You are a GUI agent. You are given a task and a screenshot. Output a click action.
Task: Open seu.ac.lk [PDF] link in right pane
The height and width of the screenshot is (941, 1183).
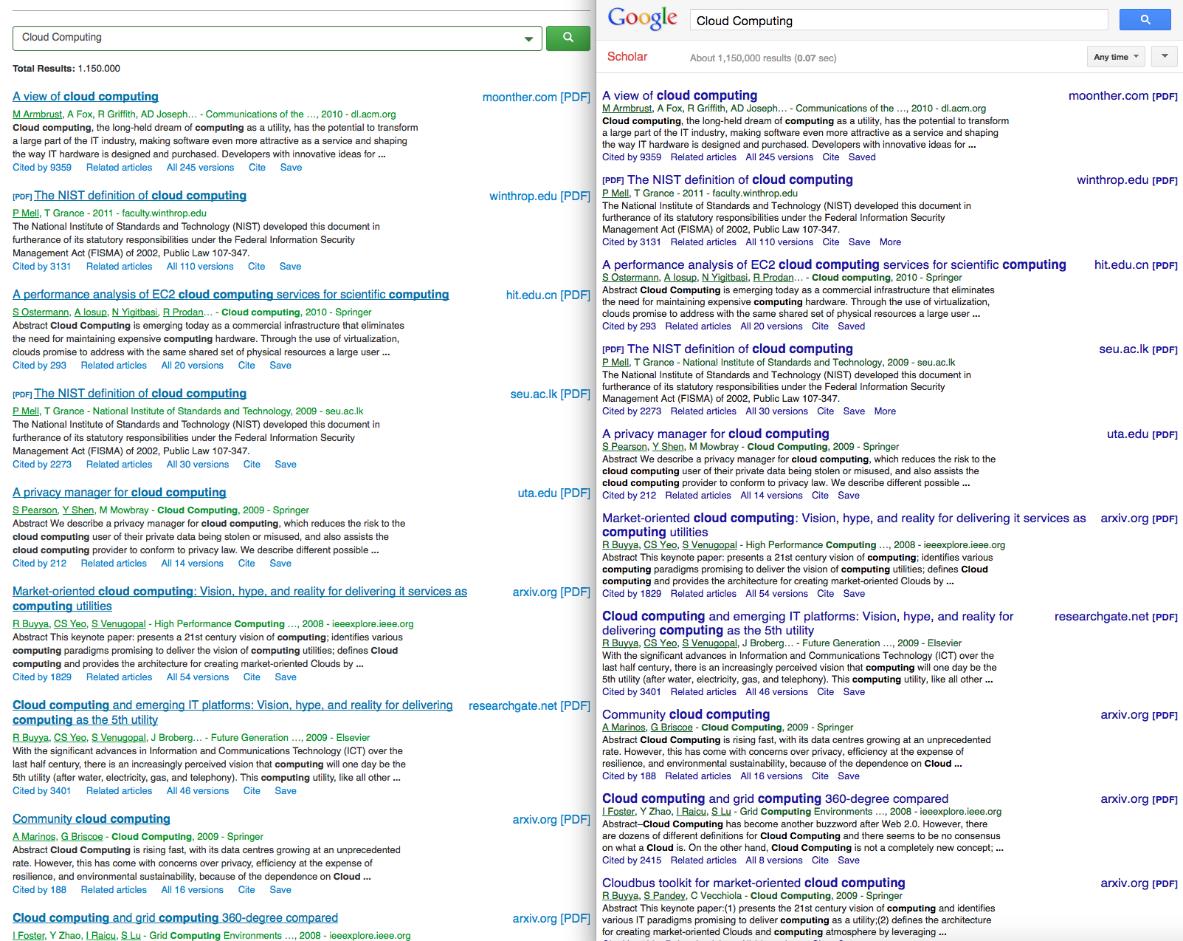coord(1138,349)
